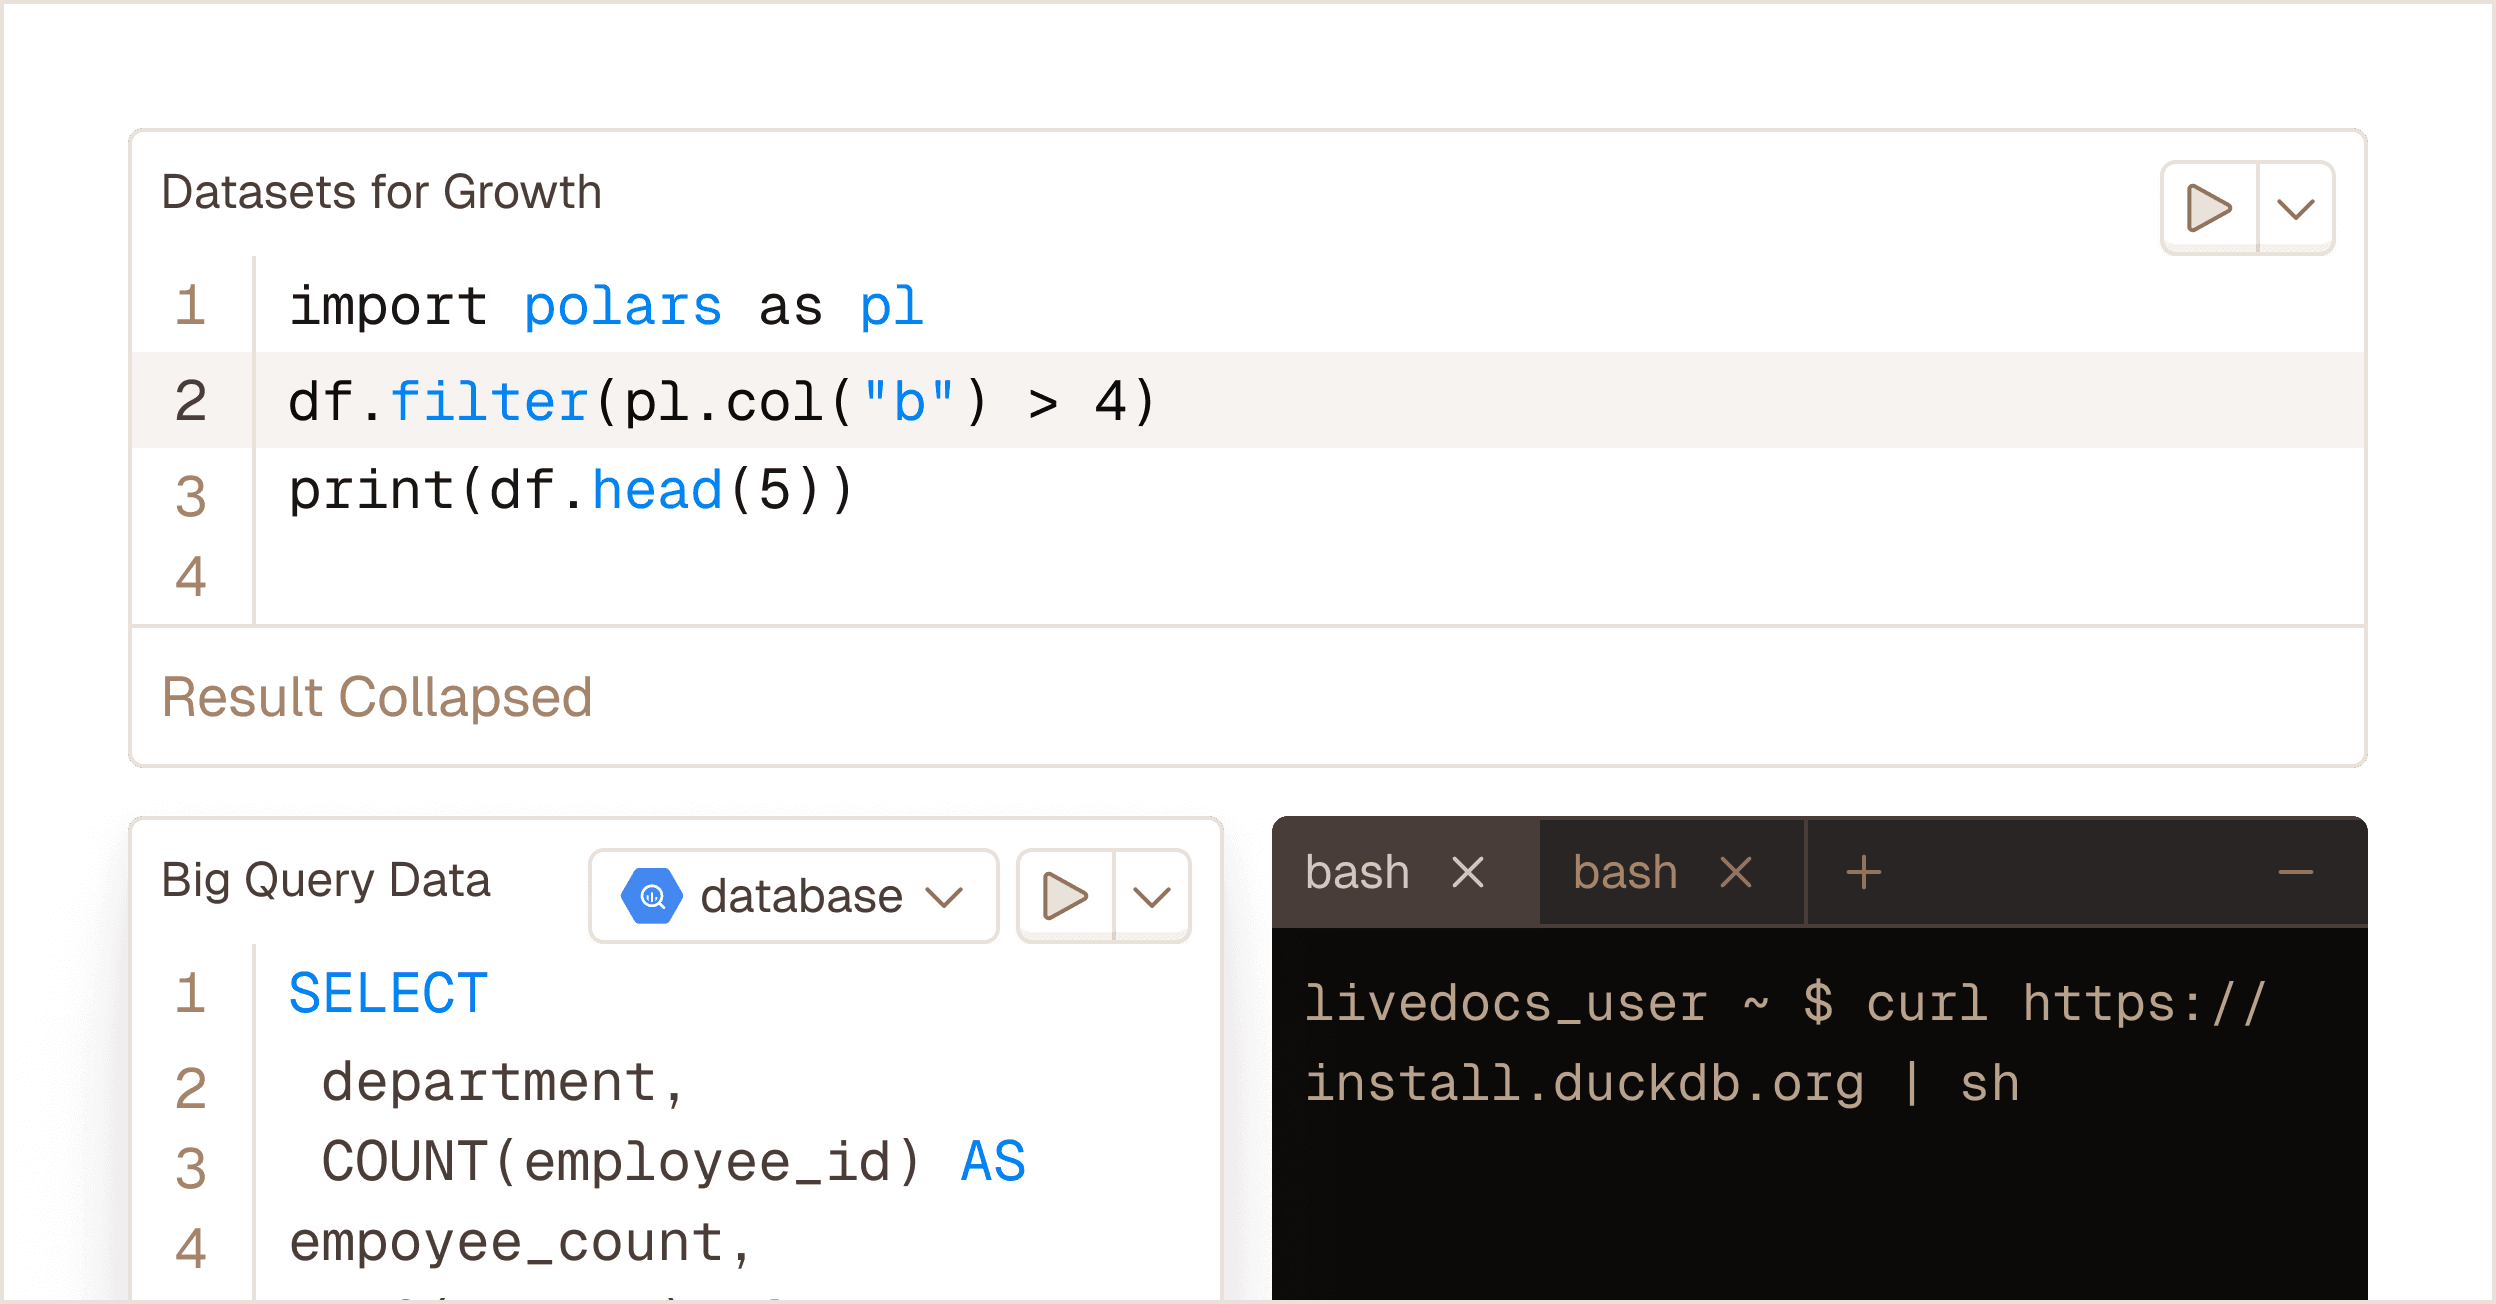
Task: Expand the collapsed result output
Action: (x=377, y=697)
